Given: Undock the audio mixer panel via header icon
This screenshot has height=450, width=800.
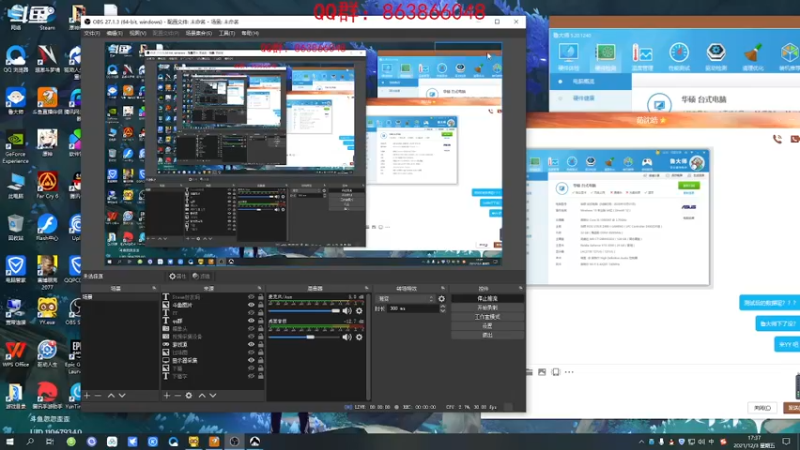Looking at the screenshot, I should tap(366, 288).
